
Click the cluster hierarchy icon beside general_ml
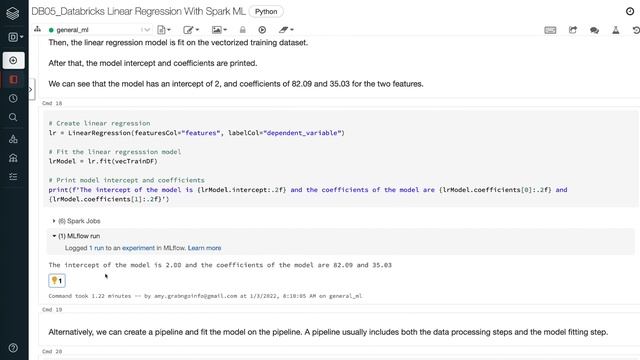(x=38, y=29)
